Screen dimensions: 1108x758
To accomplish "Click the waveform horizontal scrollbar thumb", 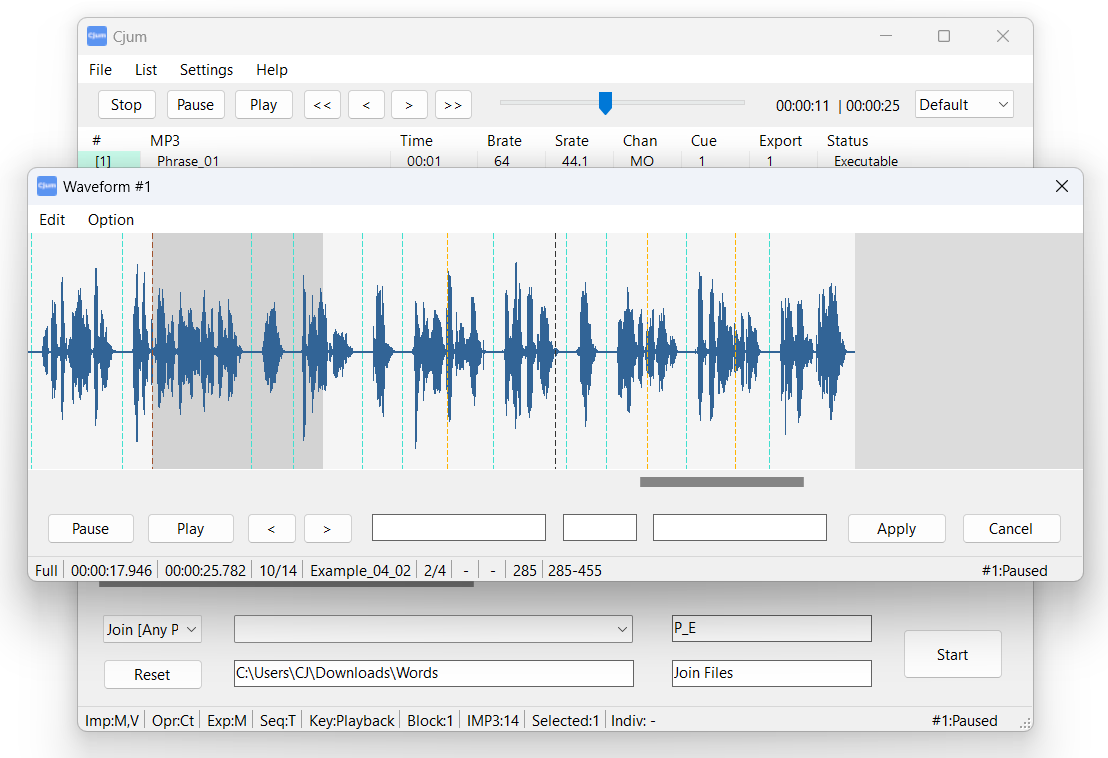I will pos(721,482).
